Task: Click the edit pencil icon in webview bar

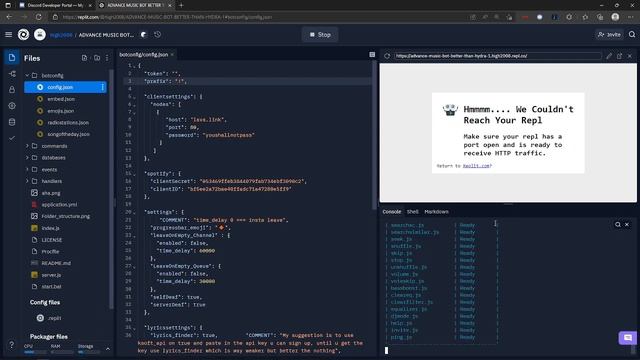Action: [x=609, y=56]
